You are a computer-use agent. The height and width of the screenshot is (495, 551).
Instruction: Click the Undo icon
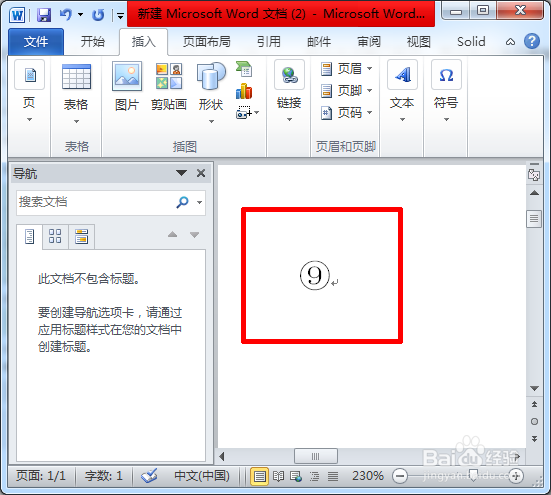click(x=66, y=15)
